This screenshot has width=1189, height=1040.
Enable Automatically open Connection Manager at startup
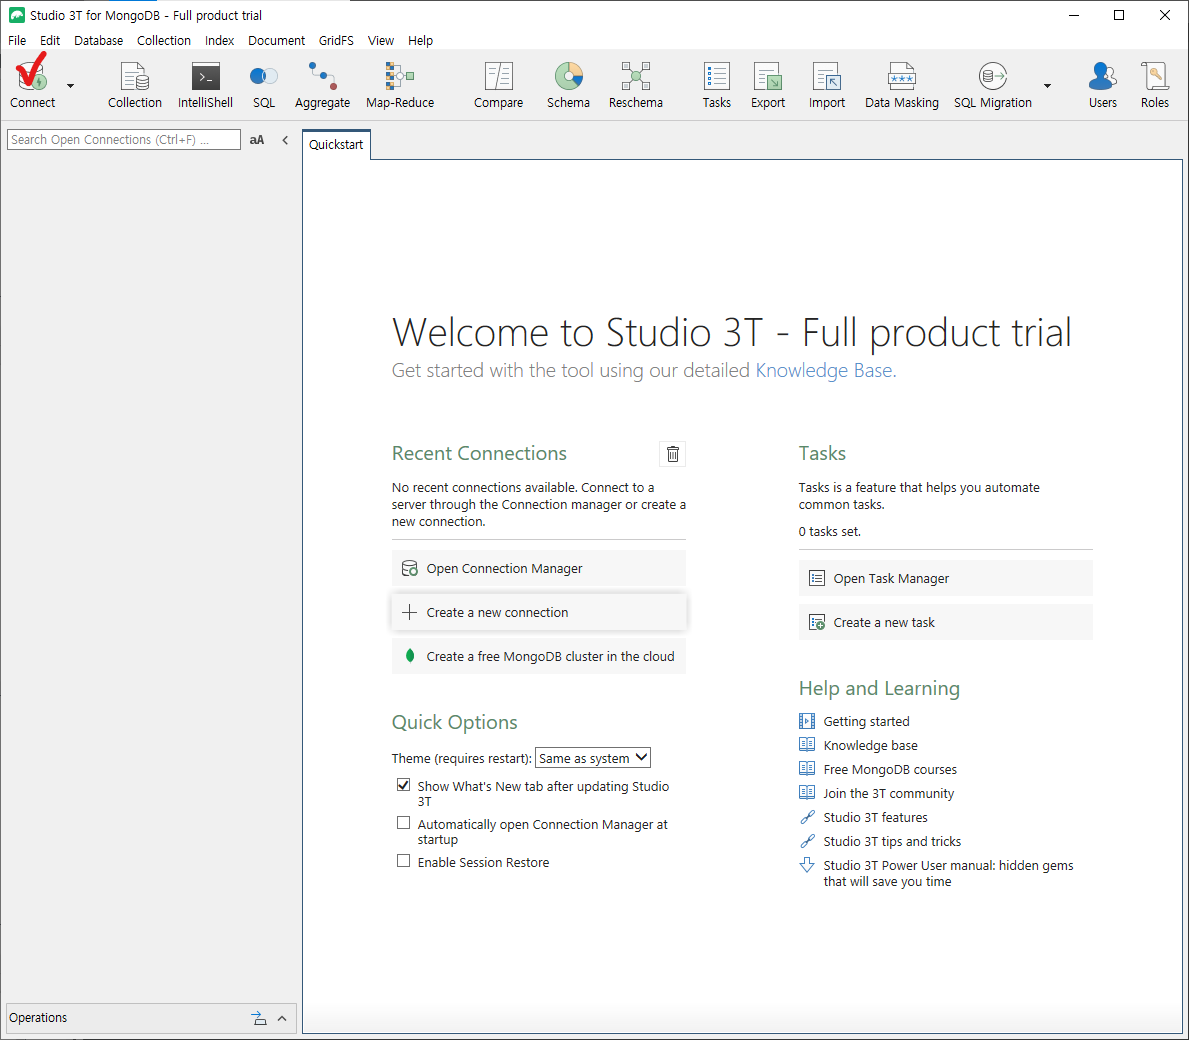[403, 823]
